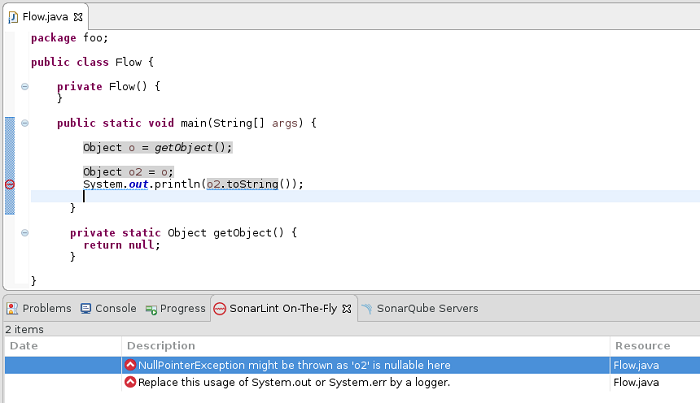Click the Progress view icon

[x=152, y=309]
